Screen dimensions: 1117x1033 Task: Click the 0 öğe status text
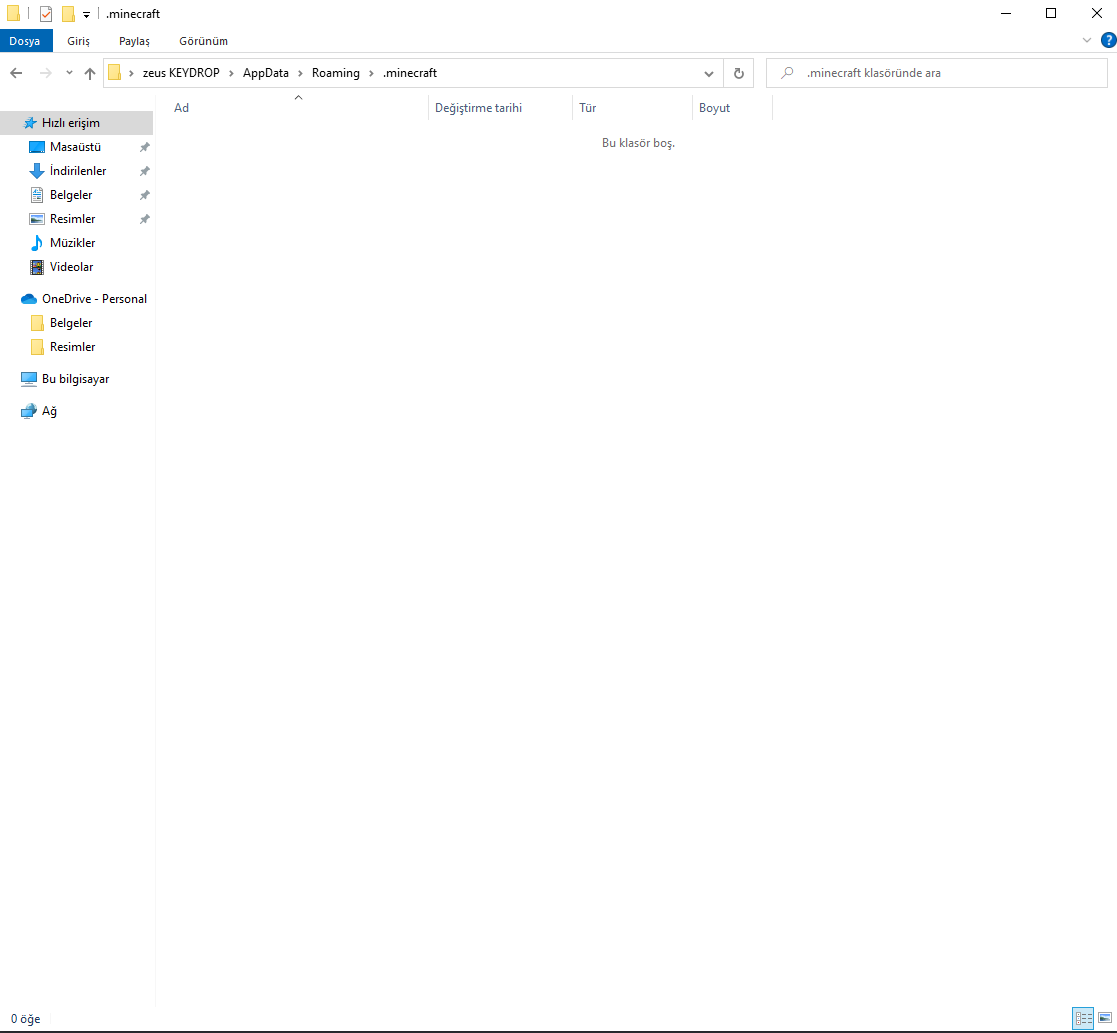[26, 1019]
